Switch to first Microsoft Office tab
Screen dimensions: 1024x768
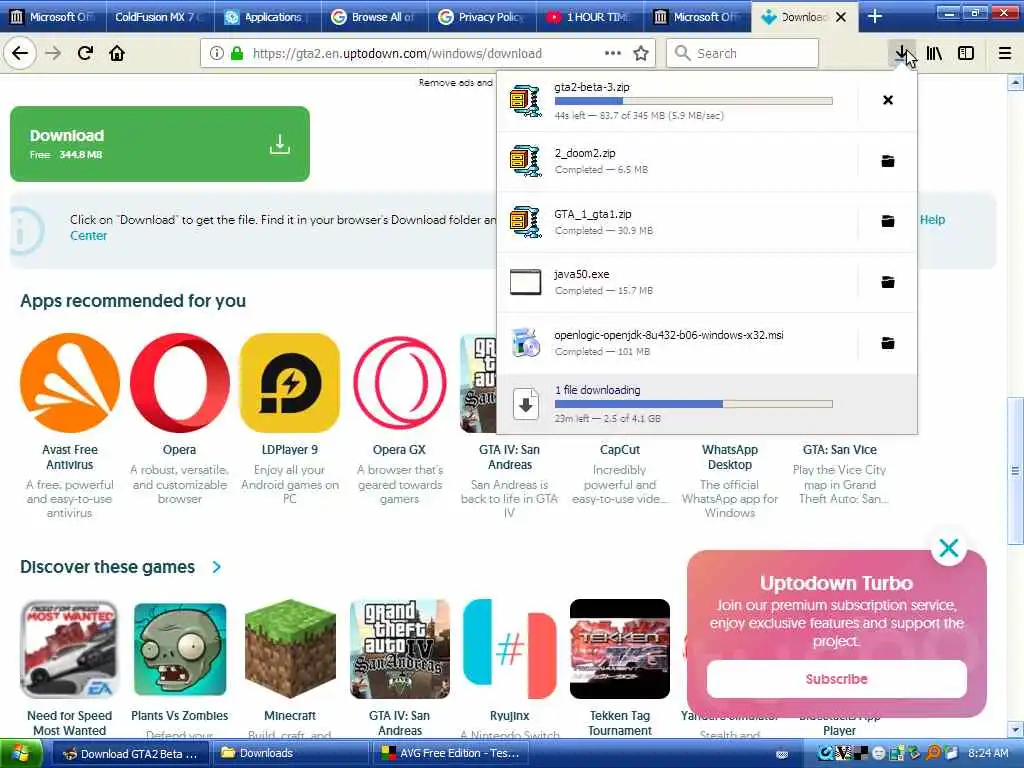click(x=52, y=17)
